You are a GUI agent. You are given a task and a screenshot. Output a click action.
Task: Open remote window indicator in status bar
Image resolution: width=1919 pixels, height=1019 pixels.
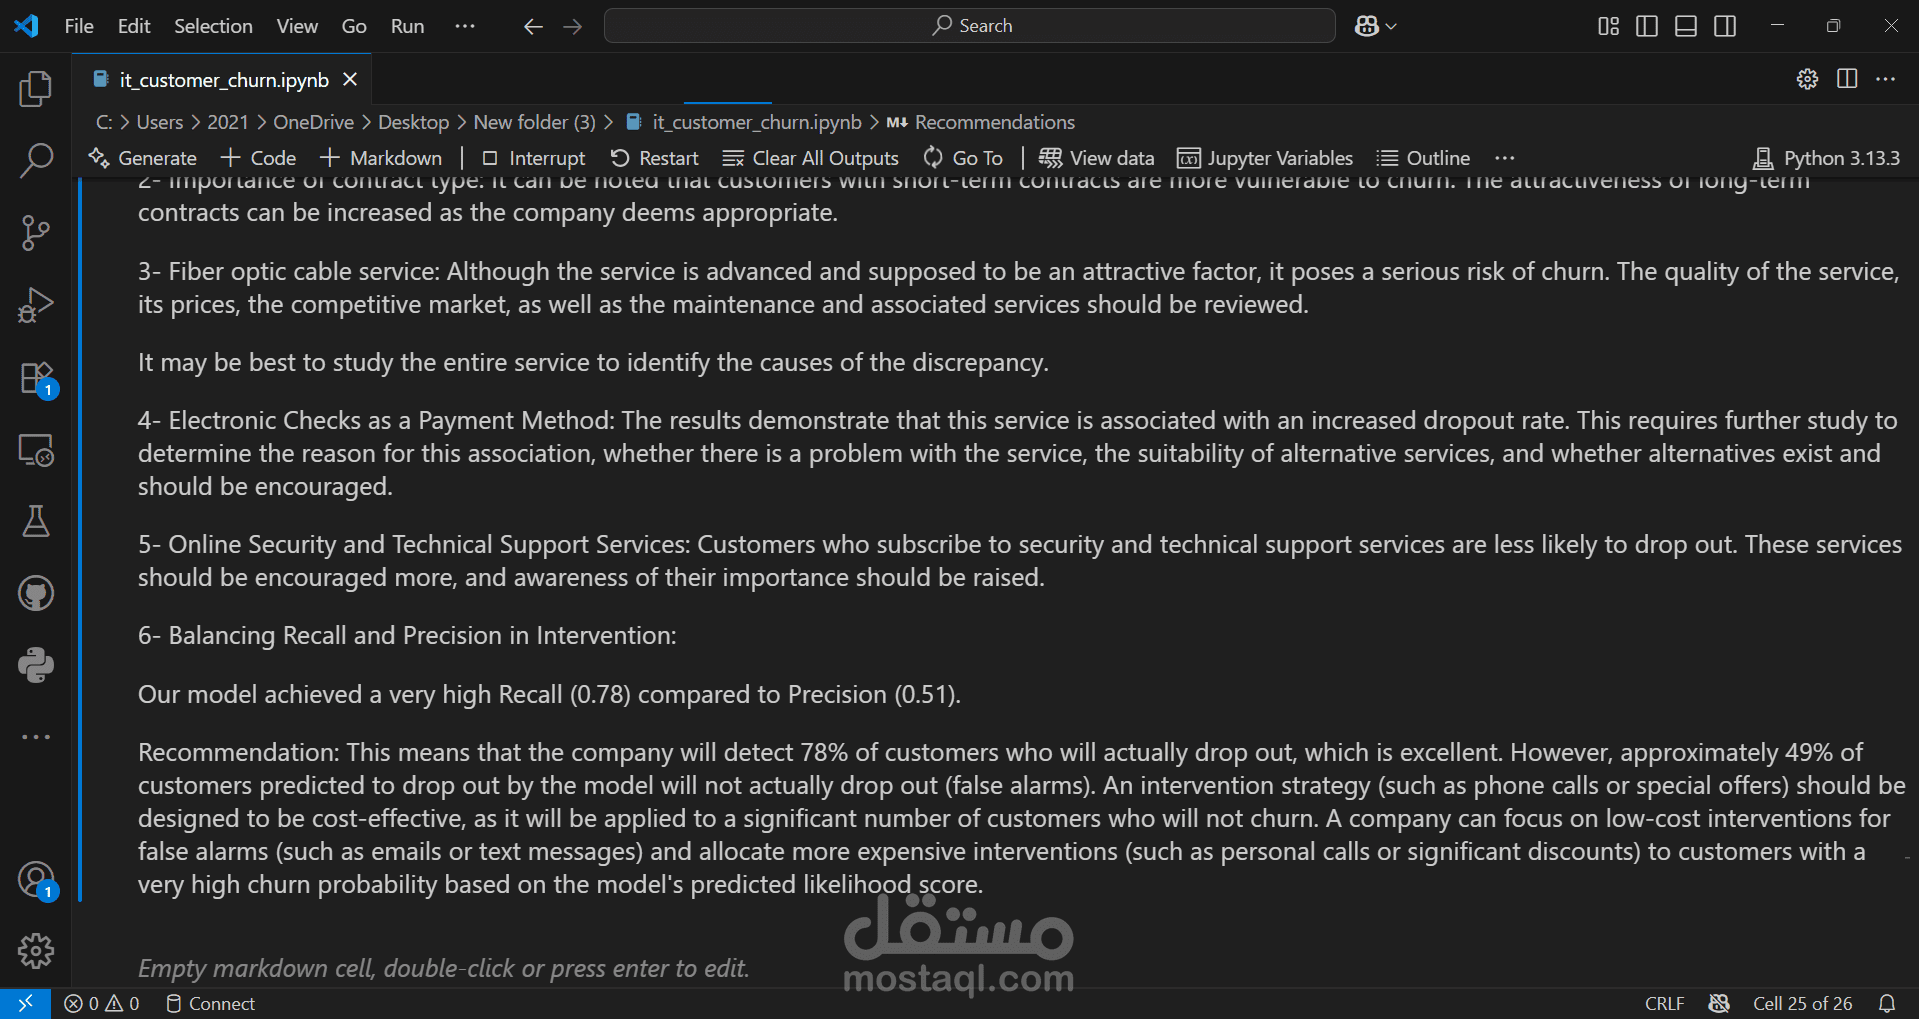[x=25, y=1003]
